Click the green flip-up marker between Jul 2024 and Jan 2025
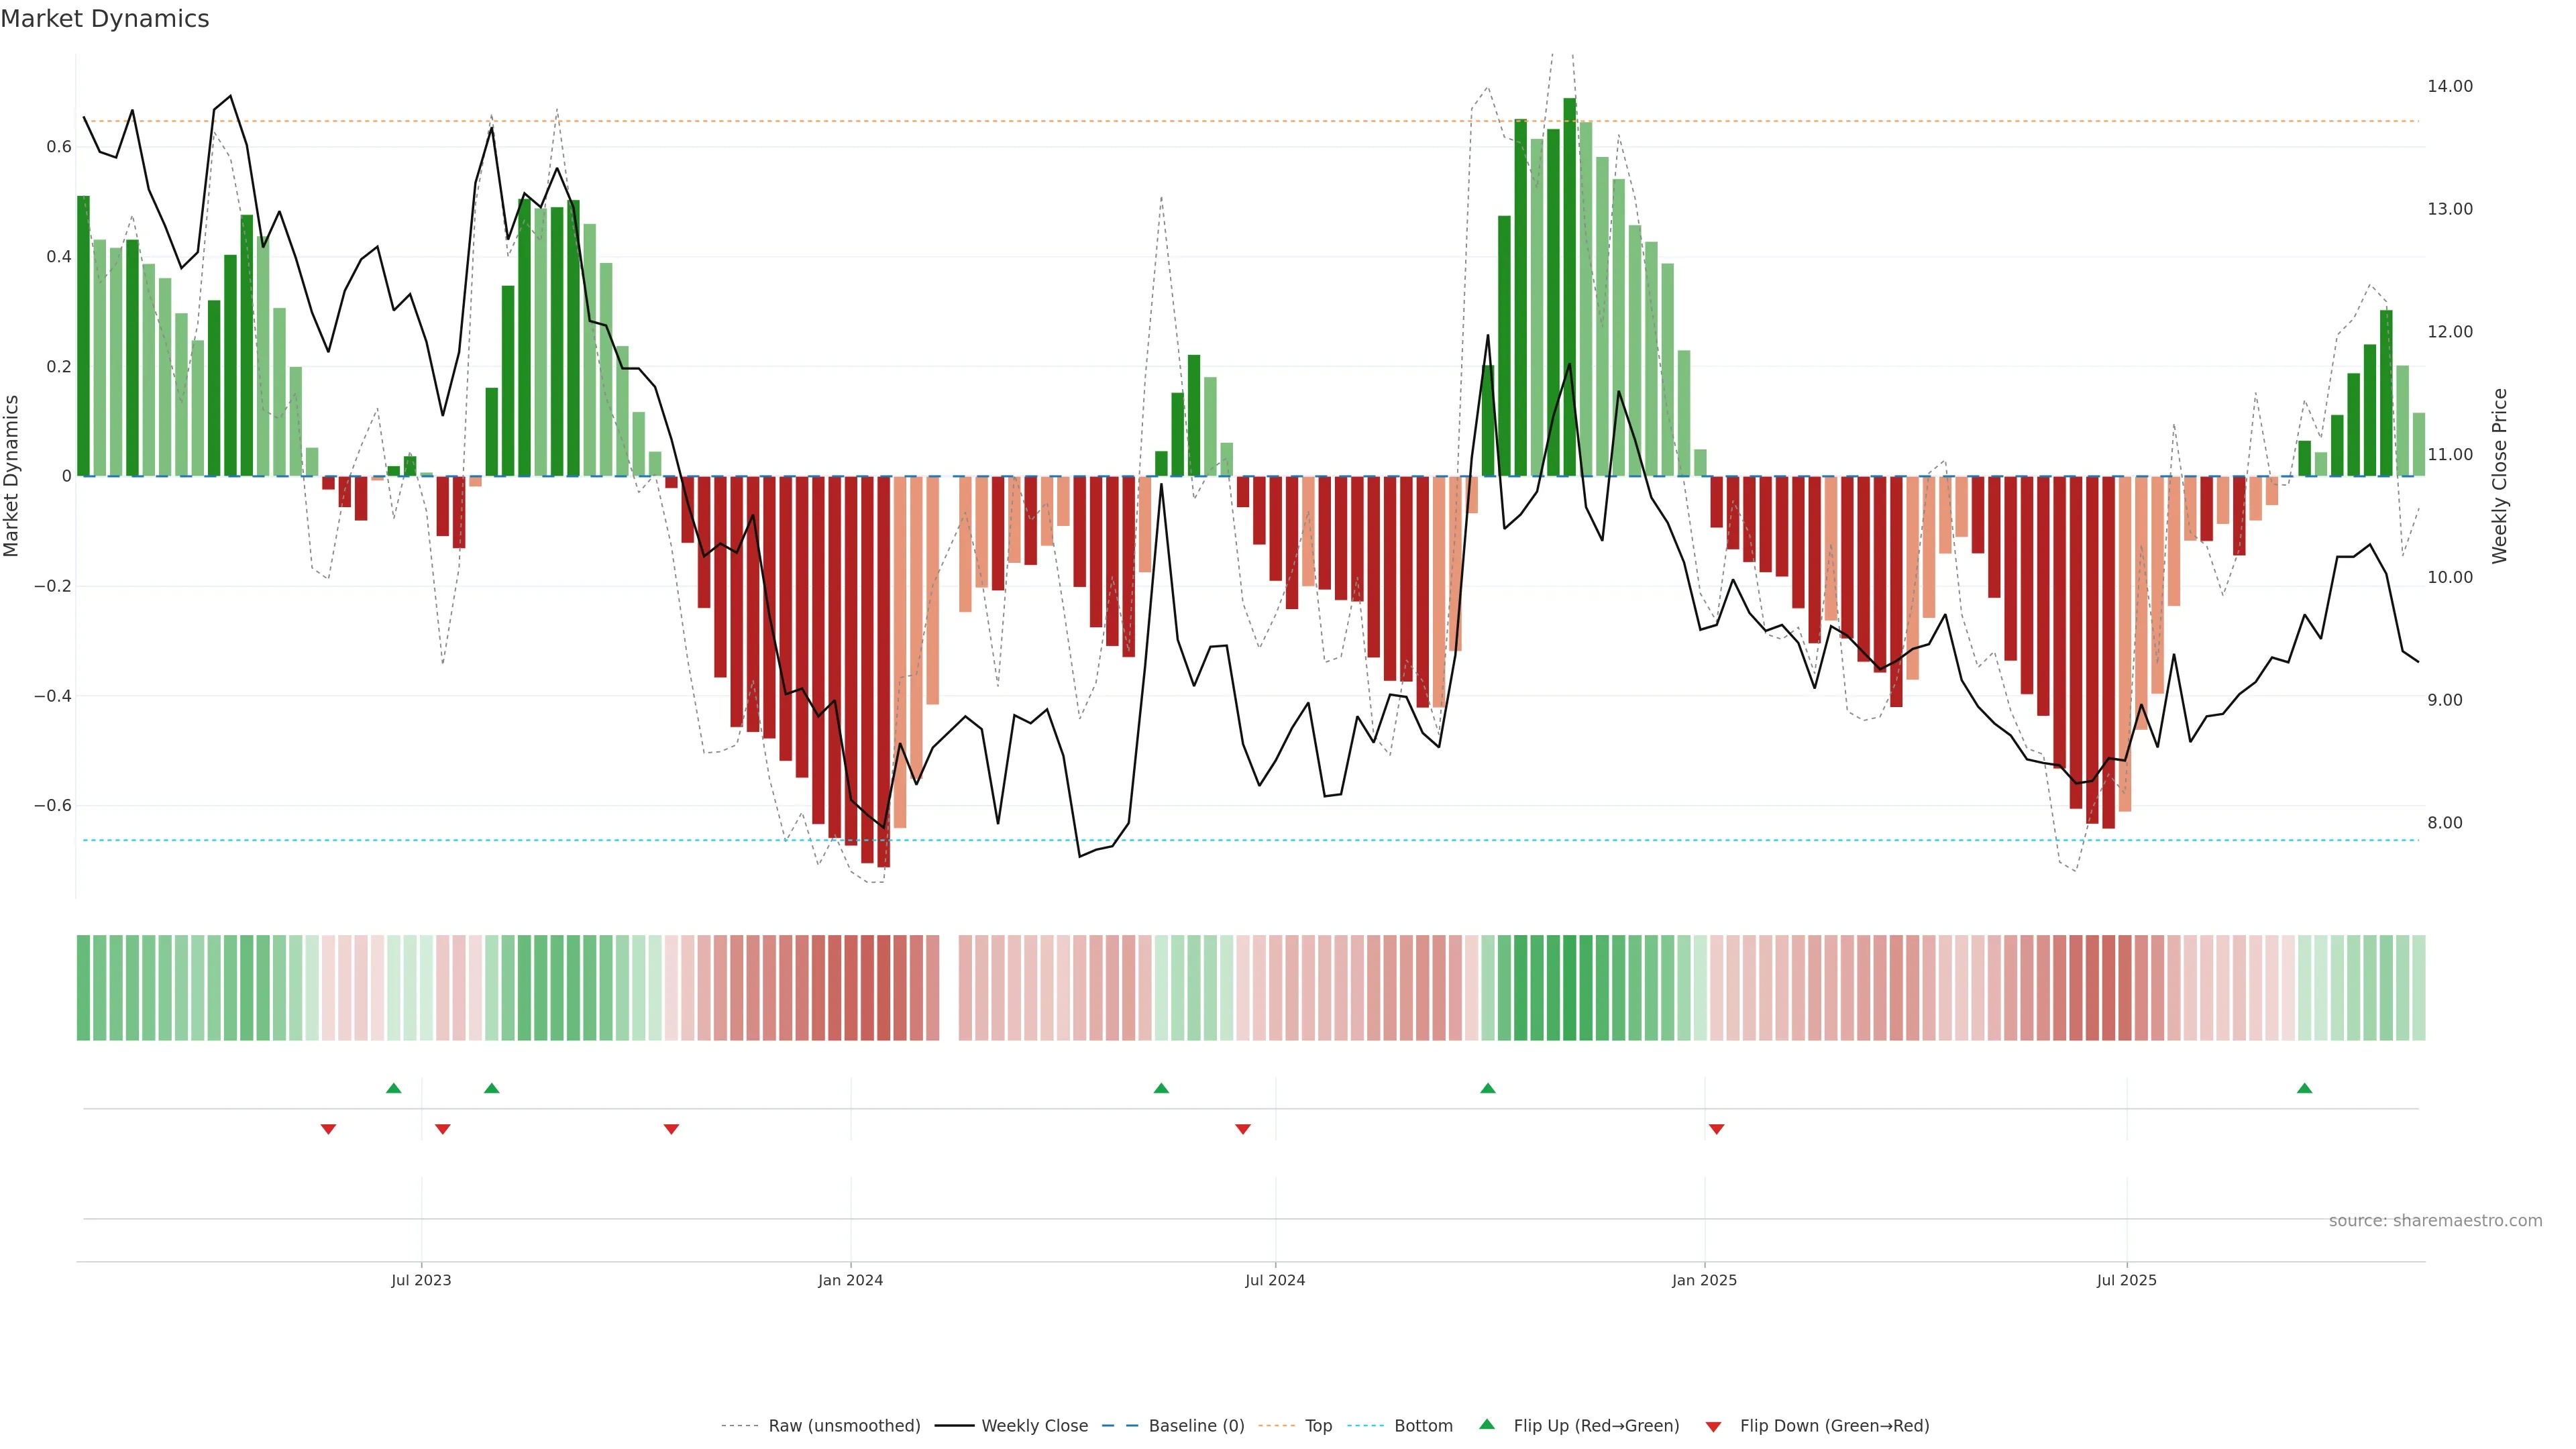Screen dimensions: 2576x1449 tap(1488, 1088)
